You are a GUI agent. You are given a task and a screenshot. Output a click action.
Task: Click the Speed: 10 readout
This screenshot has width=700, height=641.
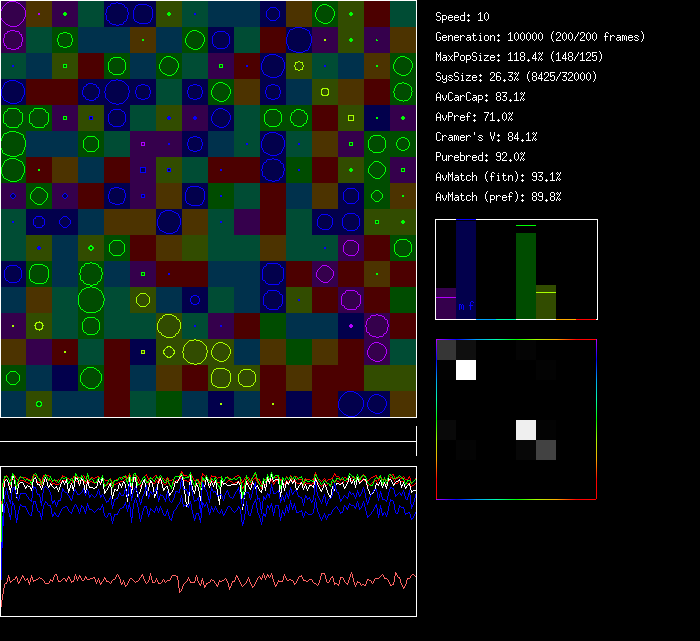click(x=463, y=17)
